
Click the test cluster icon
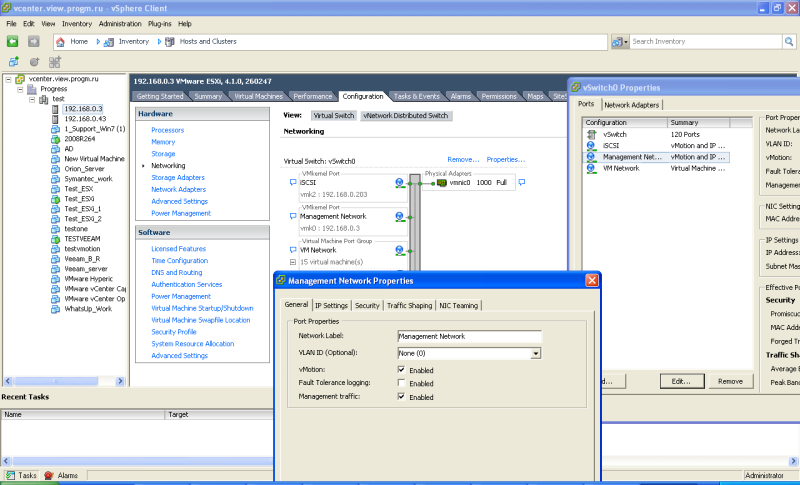coord(44,99)
